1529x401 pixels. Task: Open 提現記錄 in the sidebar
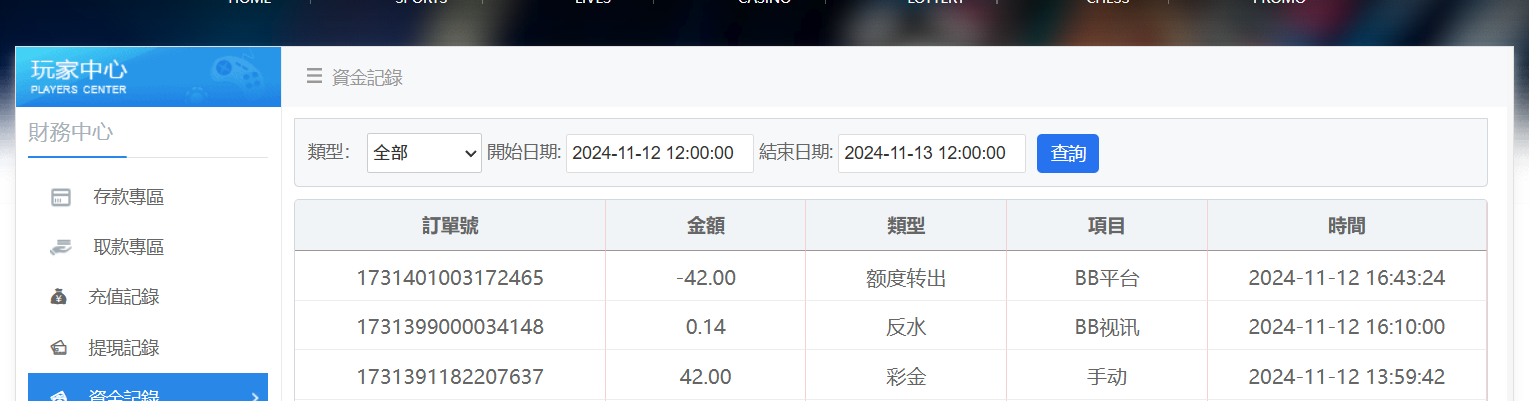148,348
